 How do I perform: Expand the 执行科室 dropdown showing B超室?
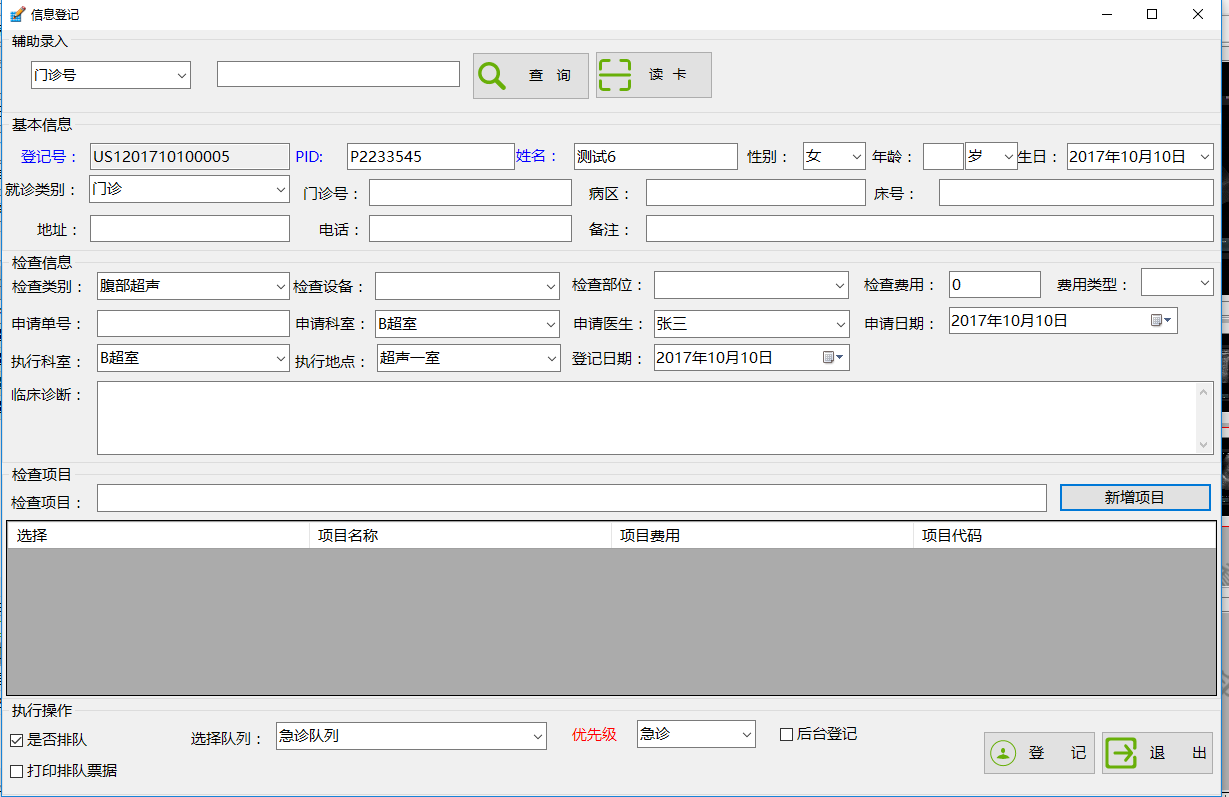pos(281,358)
